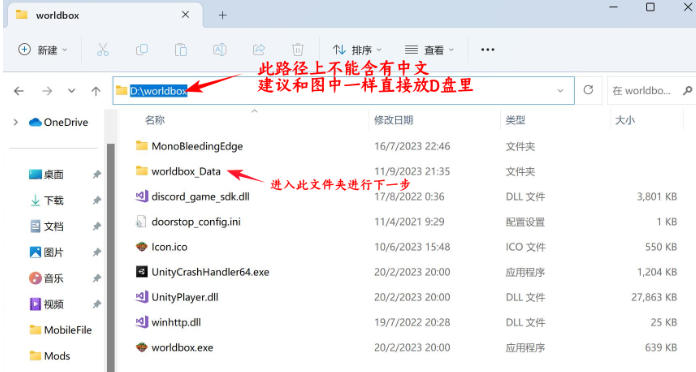Open Desktop (桌面) in sidebar
This screenshot has width=696, height=372.
point(46,174)
